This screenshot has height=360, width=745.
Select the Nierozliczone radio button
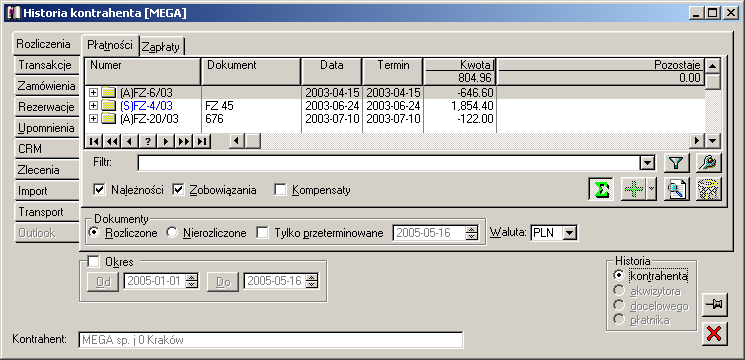pos(172,233)
